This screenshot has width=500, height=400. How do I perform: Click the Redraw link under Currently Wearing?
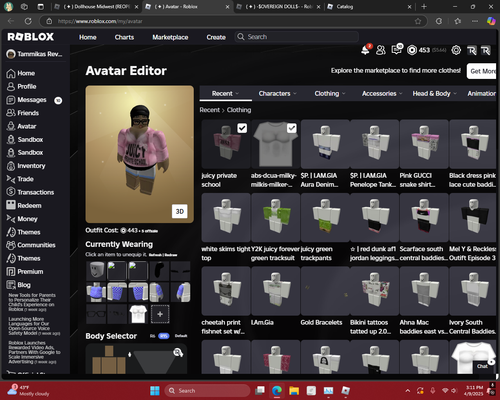pos(171,255)
